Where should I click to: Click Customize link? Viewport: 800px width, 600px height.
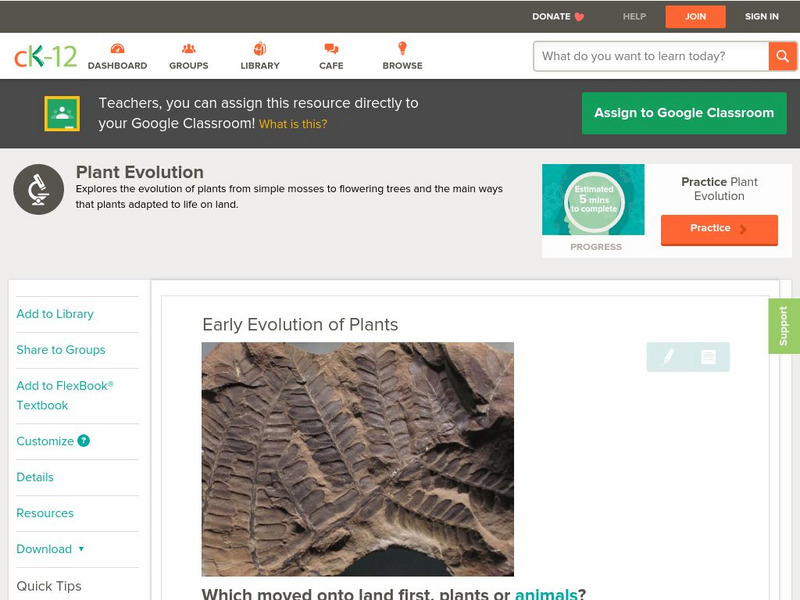pos(45,441)
